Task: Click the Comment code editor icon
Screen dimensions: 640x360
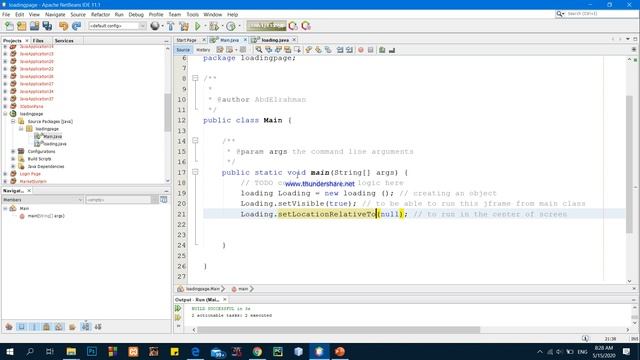Action: click(x=382, y=50)
